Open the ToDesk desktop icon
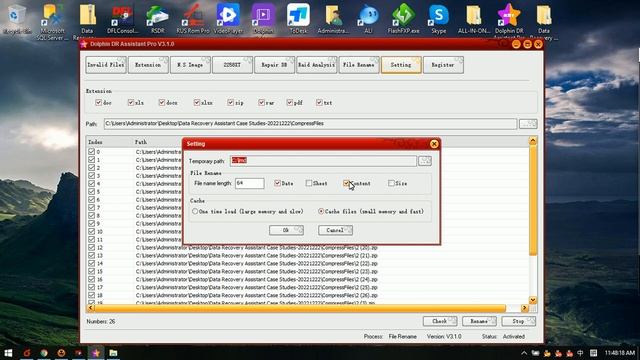The image size is (640, 360). pos(298,18)
